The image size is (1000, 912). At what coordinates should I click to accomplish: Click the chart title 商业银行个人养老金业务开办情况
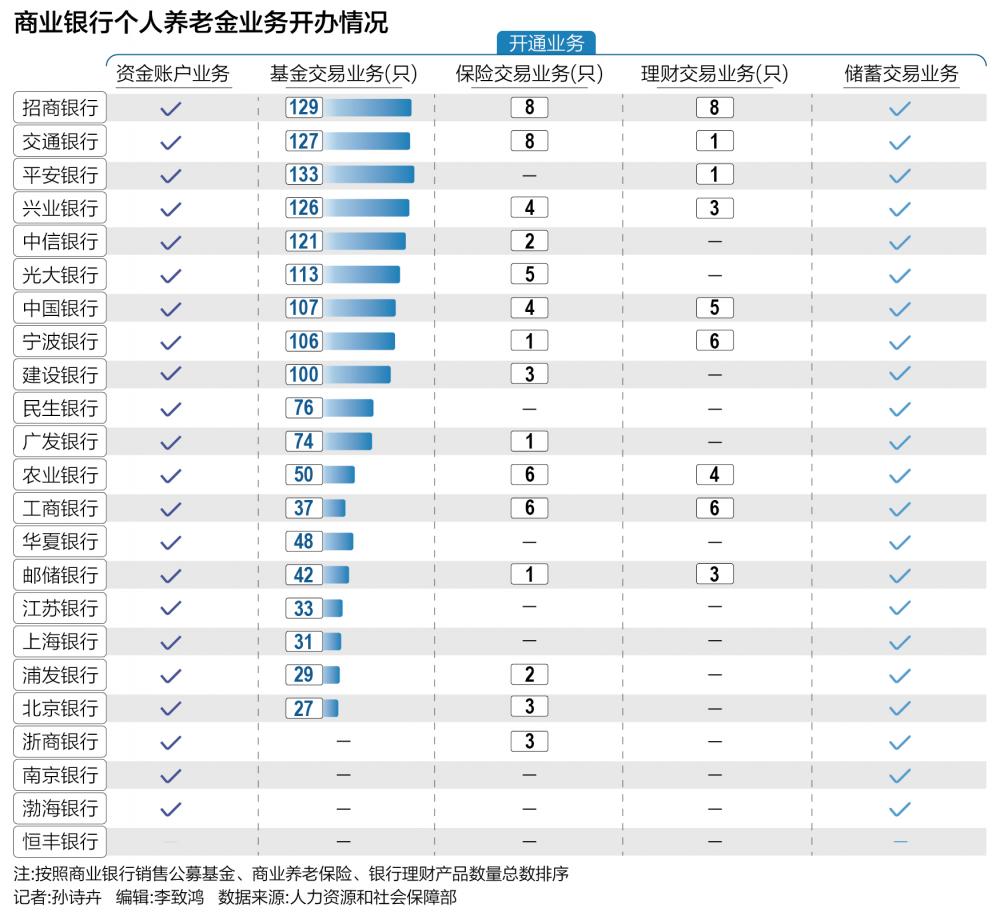tap(201, 22)
